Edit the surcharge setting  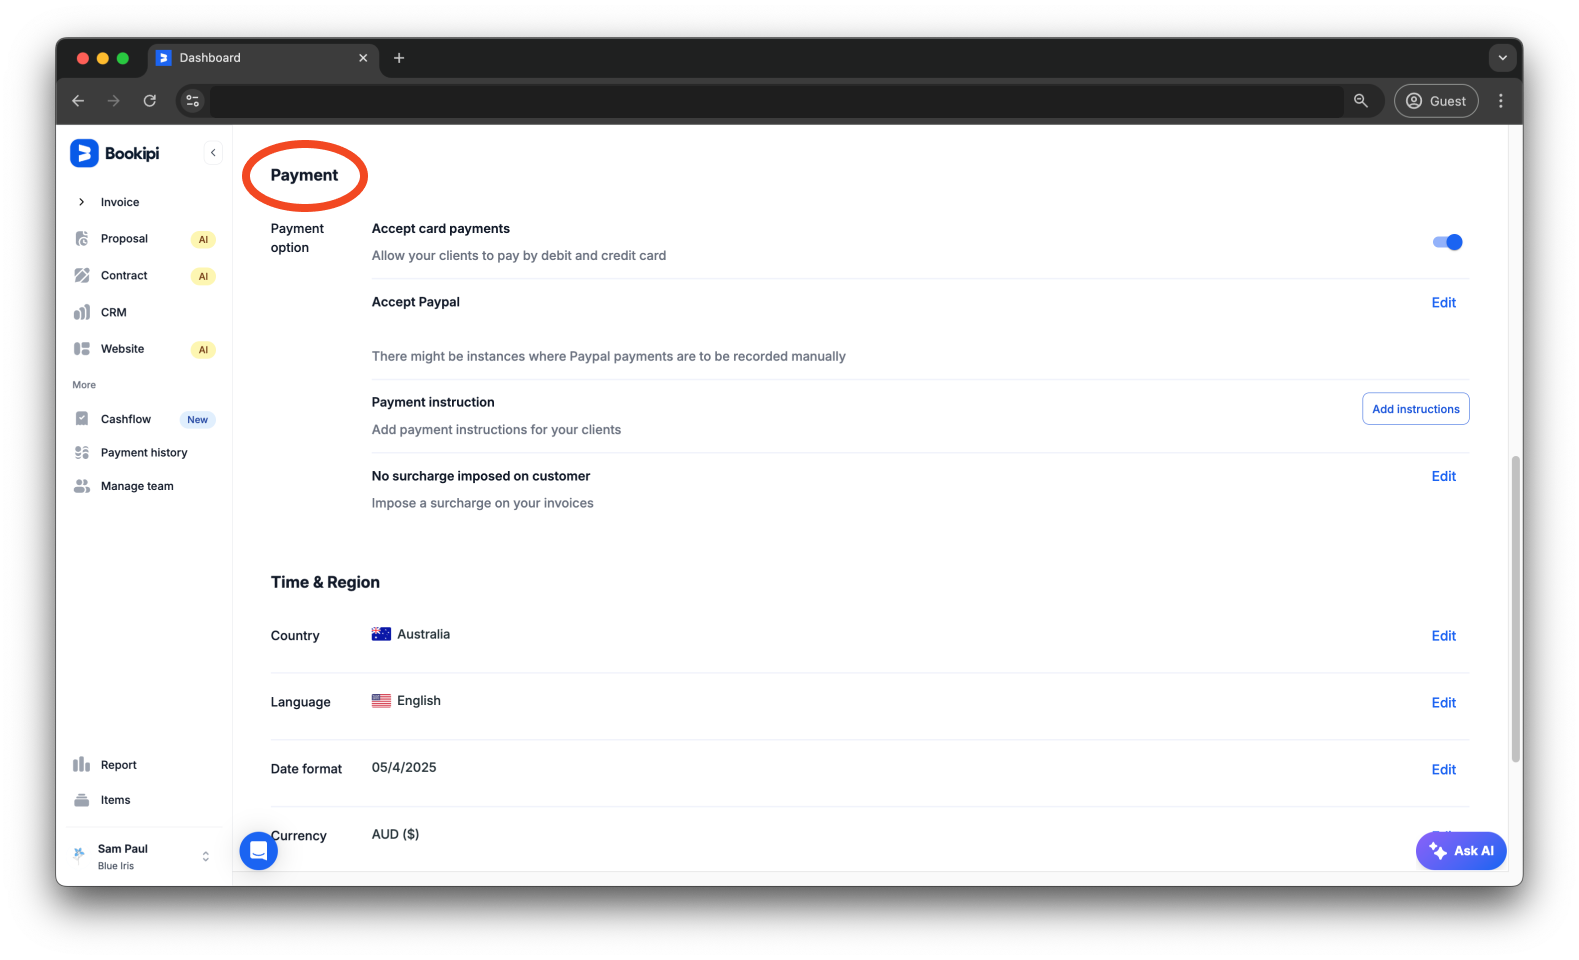point(1443,477)
